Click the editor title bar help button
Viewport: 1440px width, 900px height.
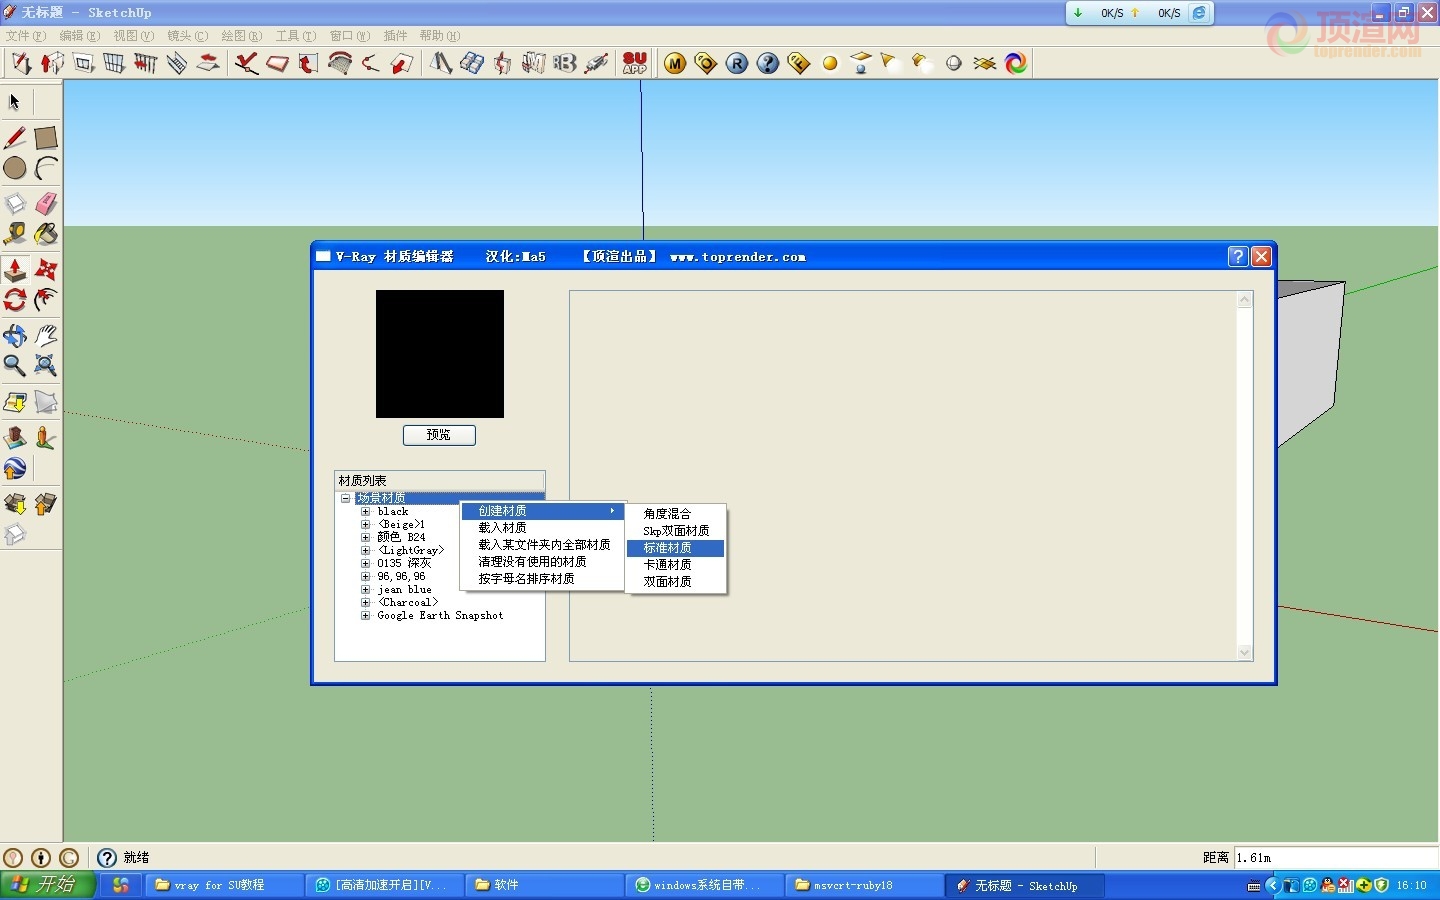(1237, 257)
